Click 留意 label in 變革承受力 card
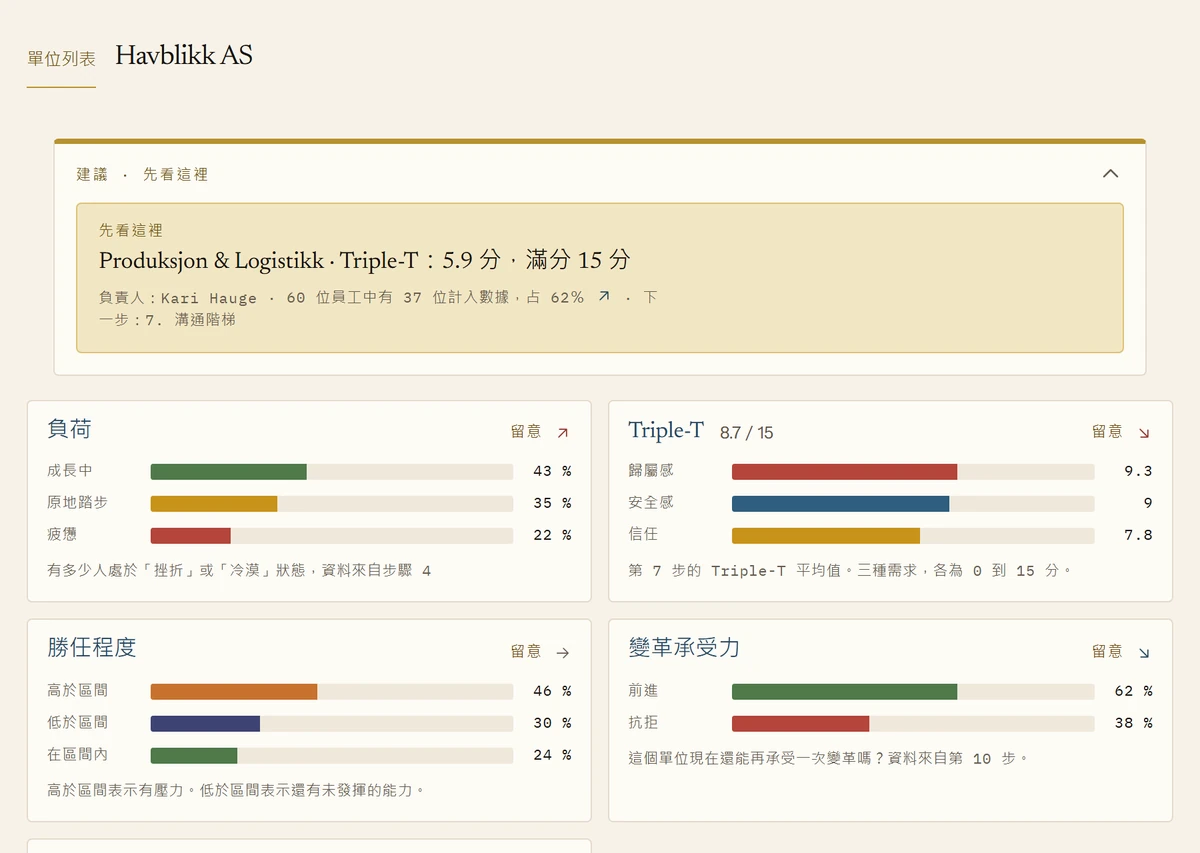The width and height of the screenshot is (1200, 853). click(x=1107, y=651)
